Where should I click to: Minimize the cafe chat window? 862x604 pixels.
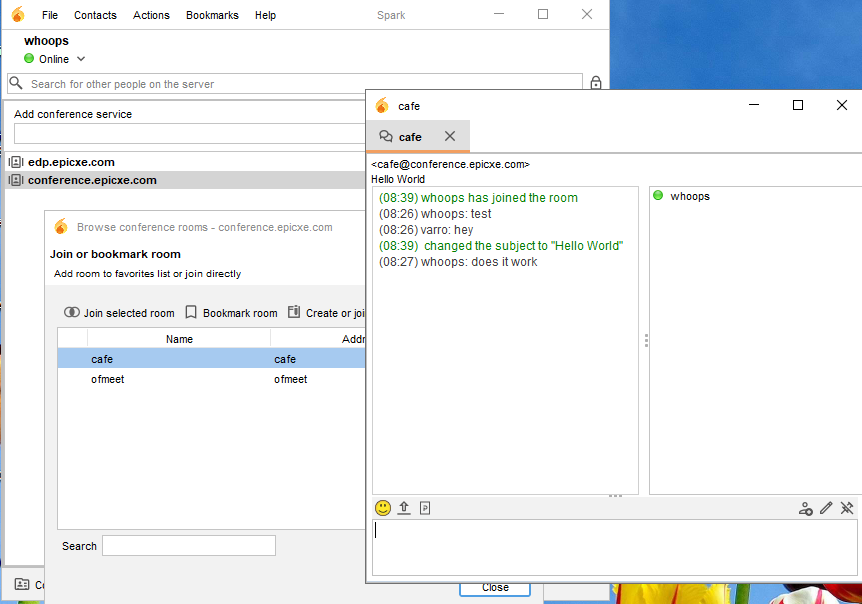[754, 105]
